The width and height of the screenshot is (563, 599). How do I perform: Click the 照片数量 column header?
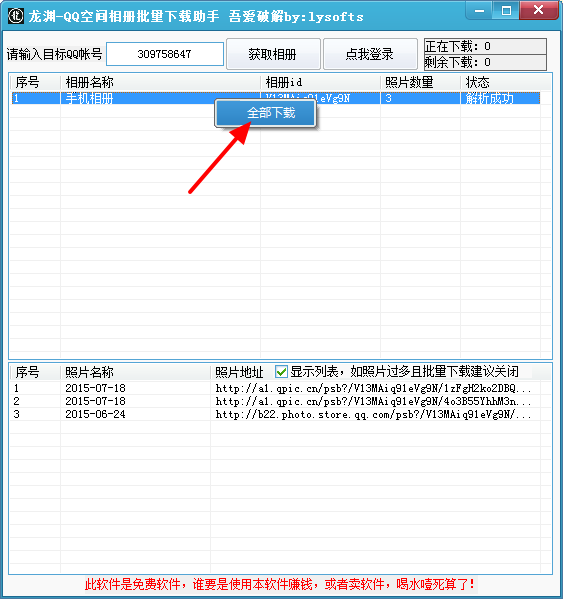click(409, 82)
